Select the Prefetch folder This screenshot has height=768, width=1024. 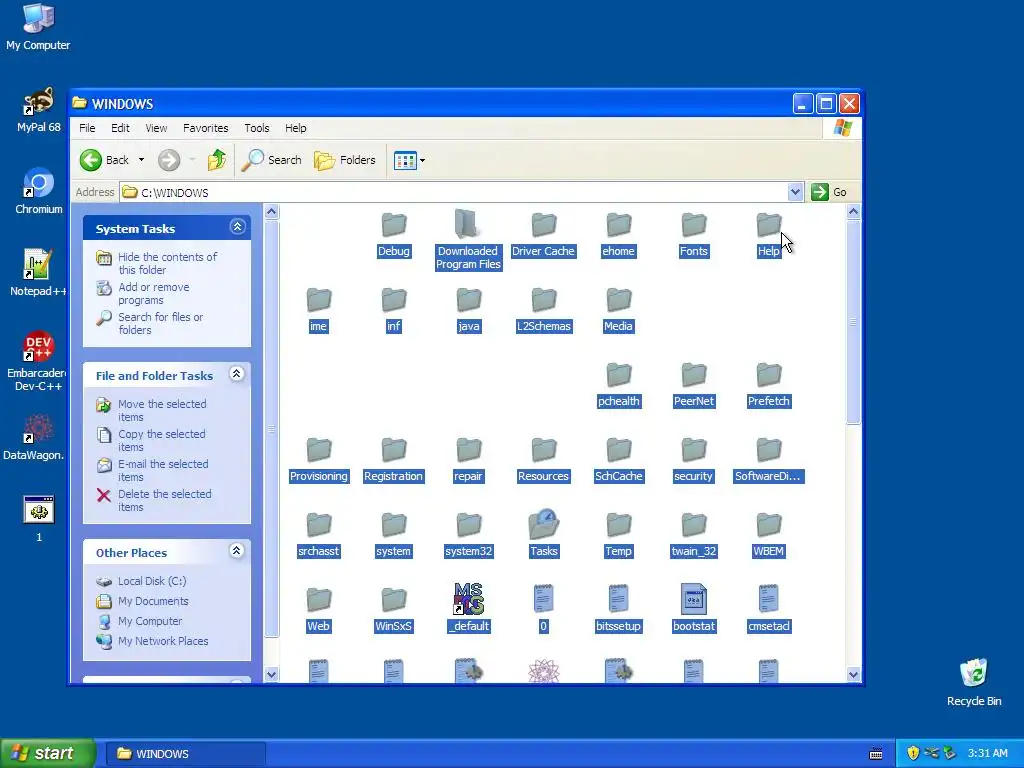(769, 386)
